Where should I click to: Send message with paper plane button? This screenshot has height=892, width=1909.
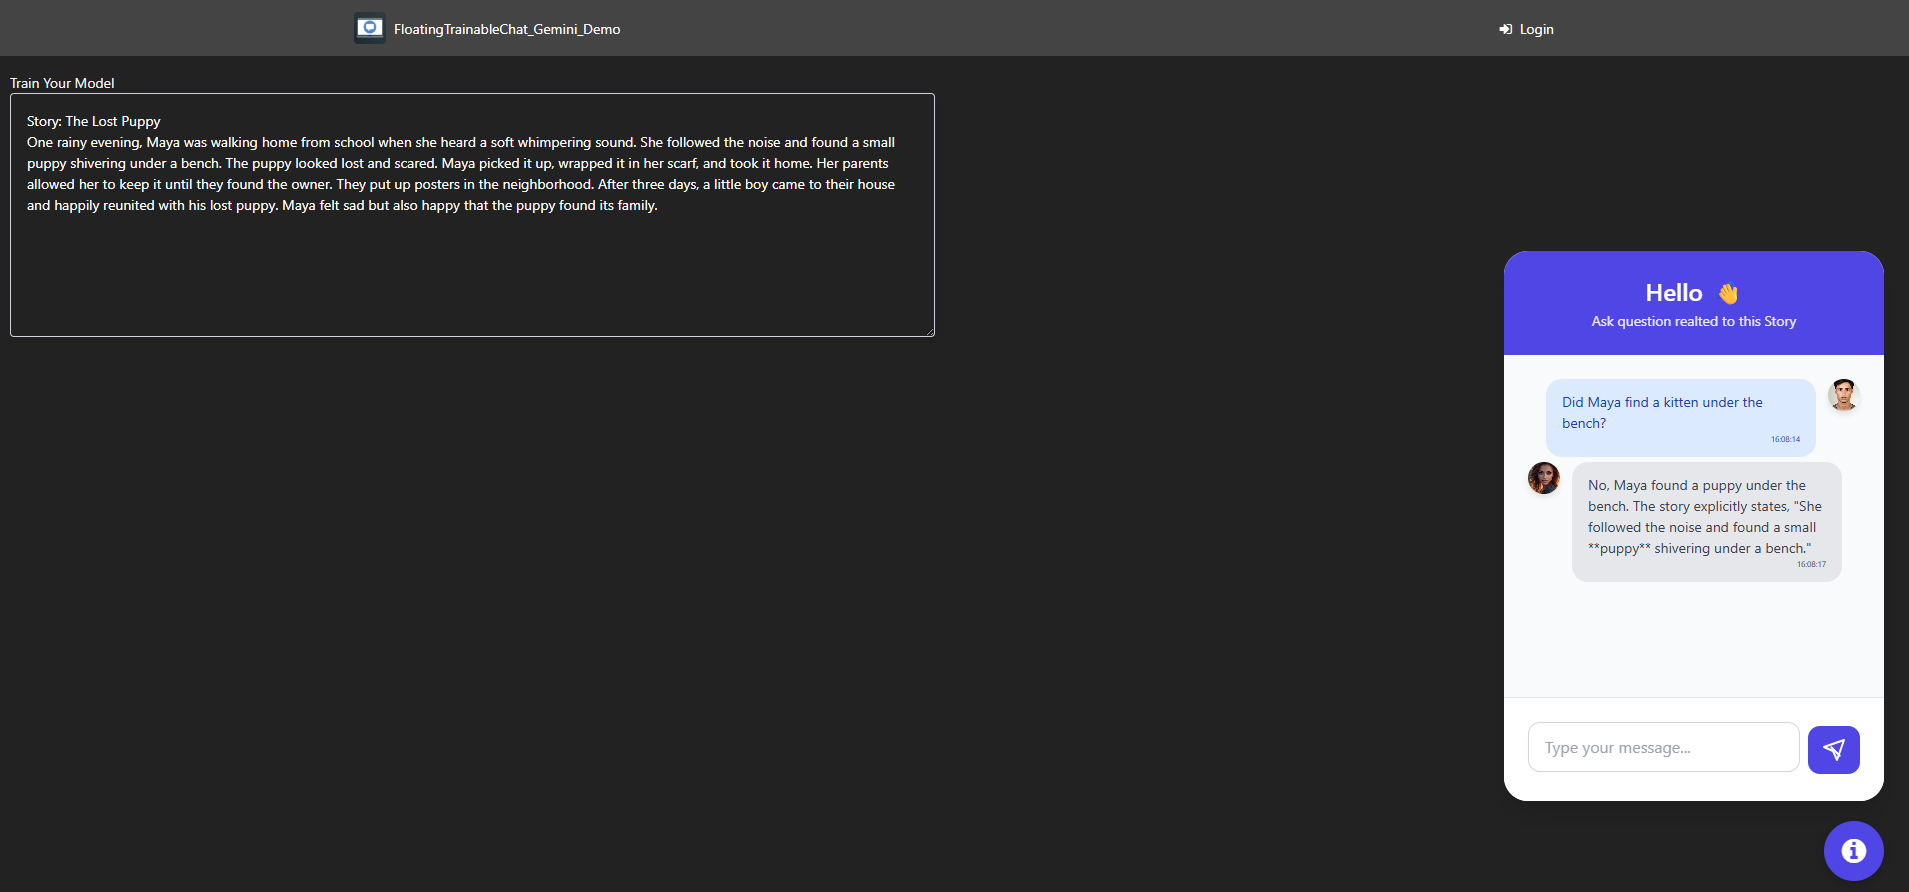[1833, 749]
